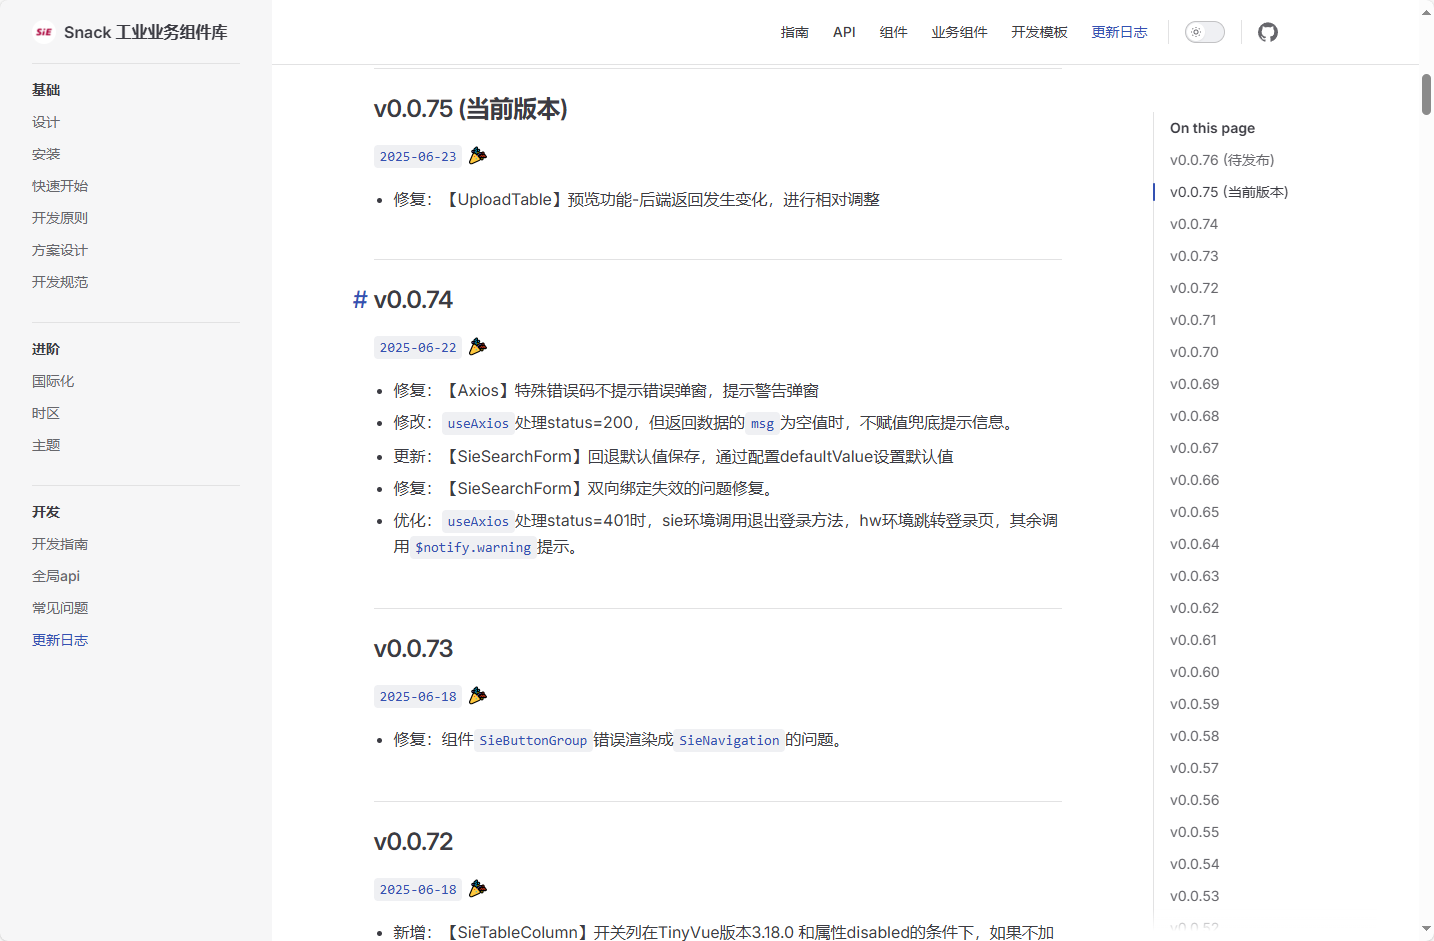Jump to v0.0.65 in page outline

pos(1194,512)
